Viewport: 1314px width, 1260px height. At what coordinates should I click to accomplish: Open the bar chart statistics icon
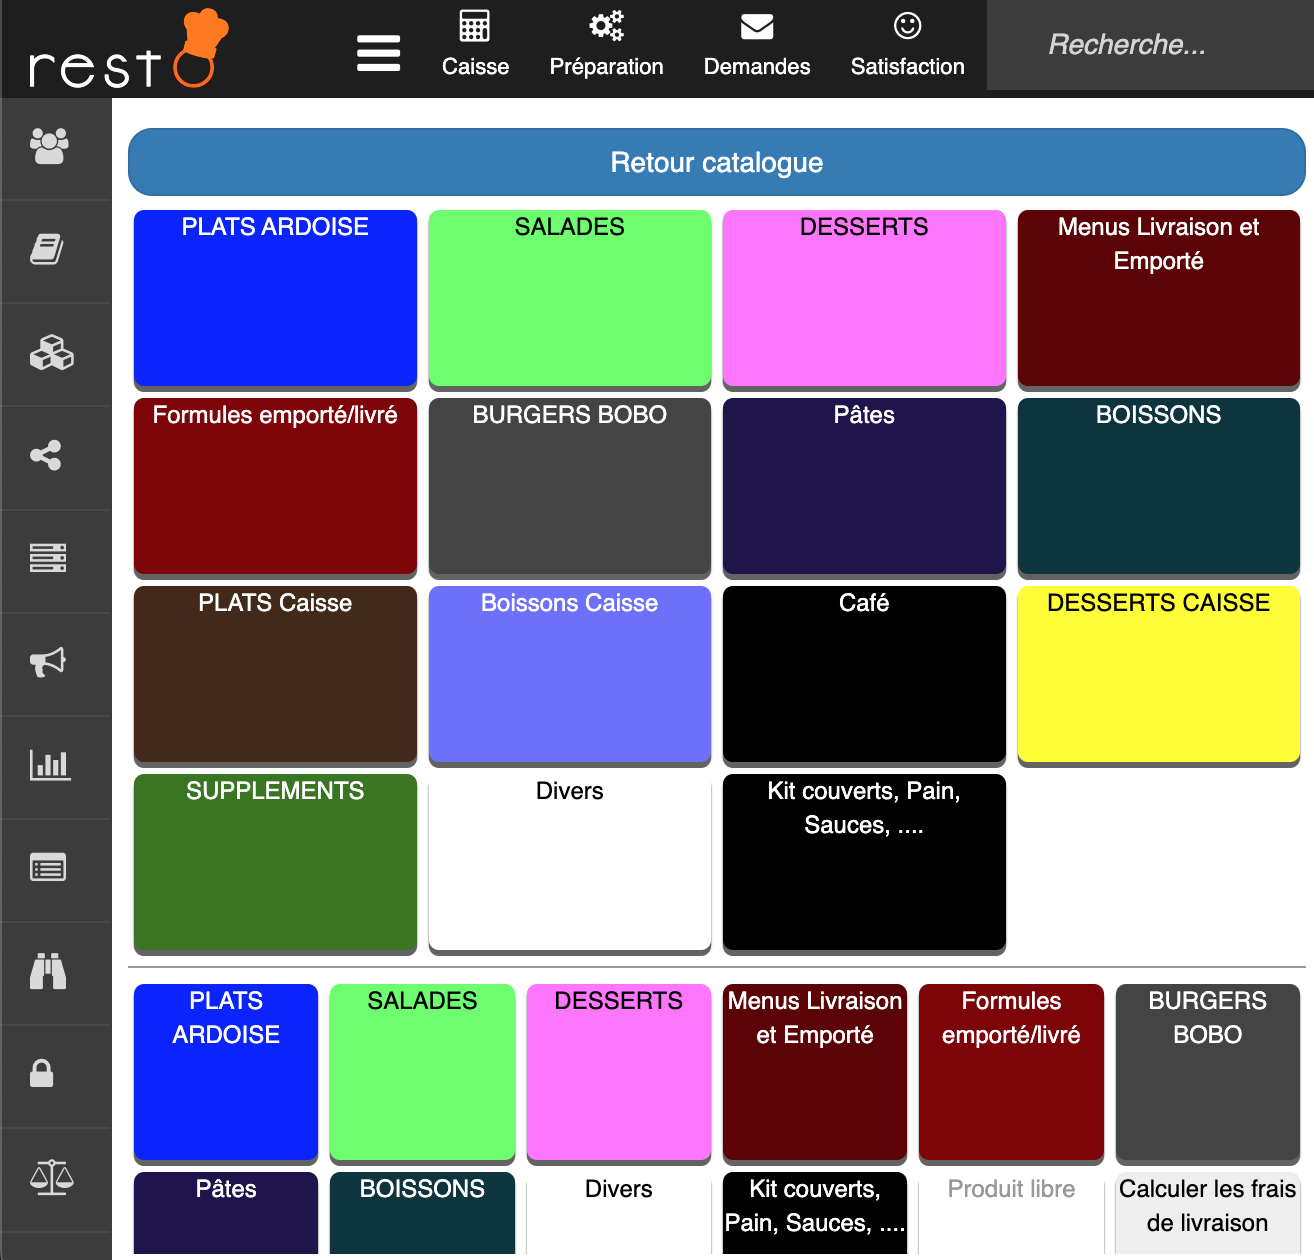tap(49, 765)
